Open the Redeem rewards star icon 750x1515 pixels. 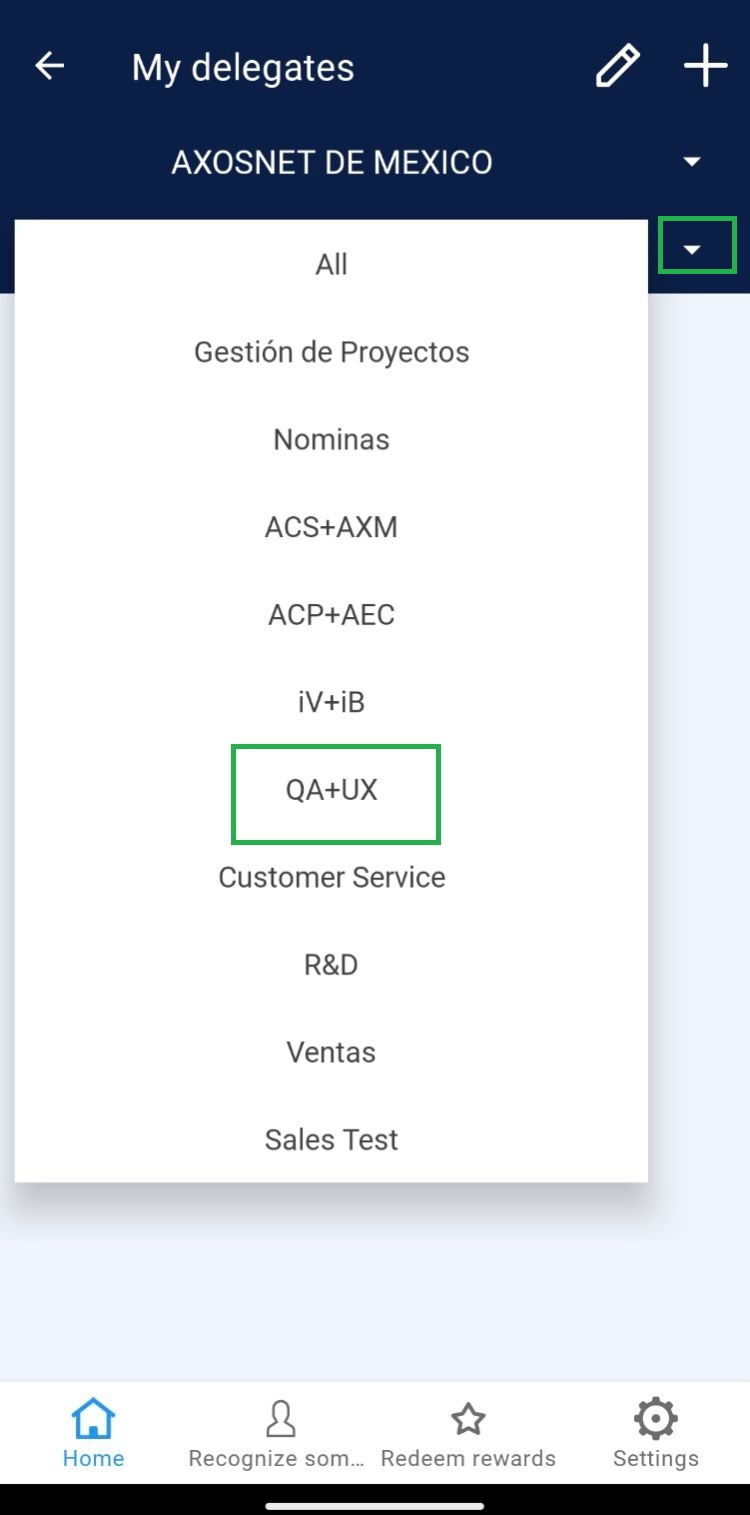coord(468,1420)
